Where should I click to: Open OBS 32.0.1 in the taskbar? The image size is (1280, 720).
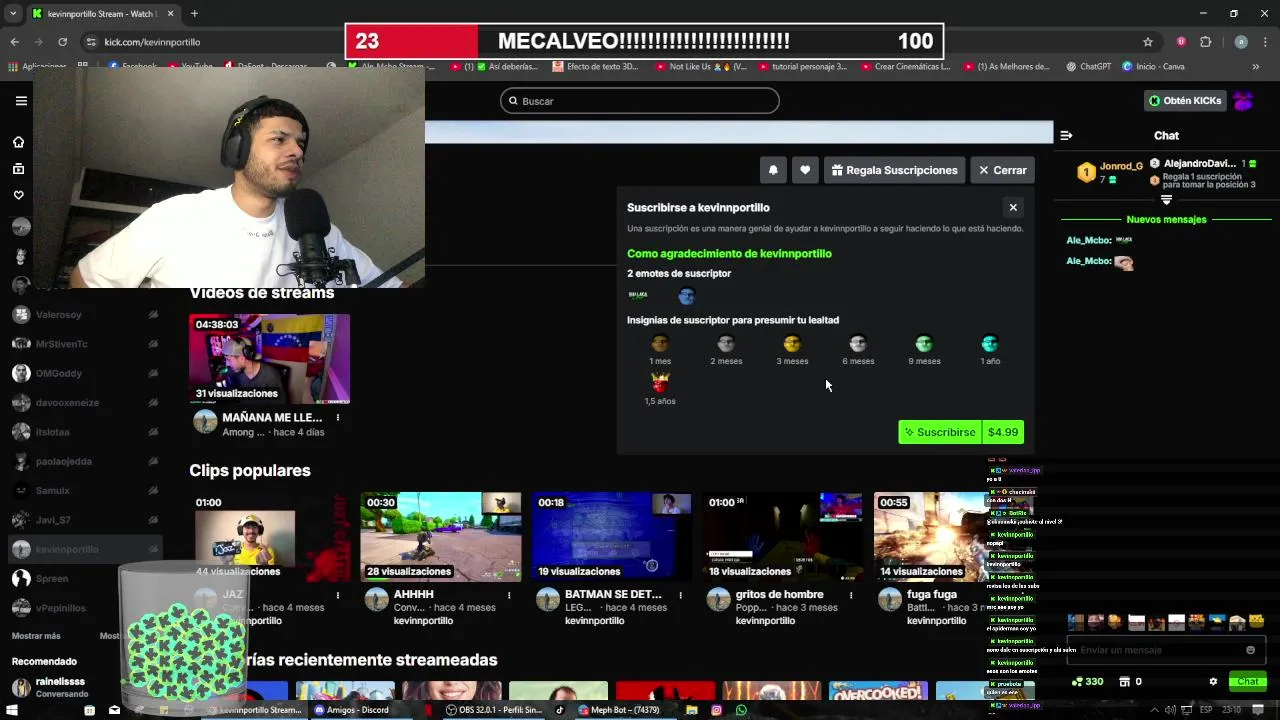[494, 710]
